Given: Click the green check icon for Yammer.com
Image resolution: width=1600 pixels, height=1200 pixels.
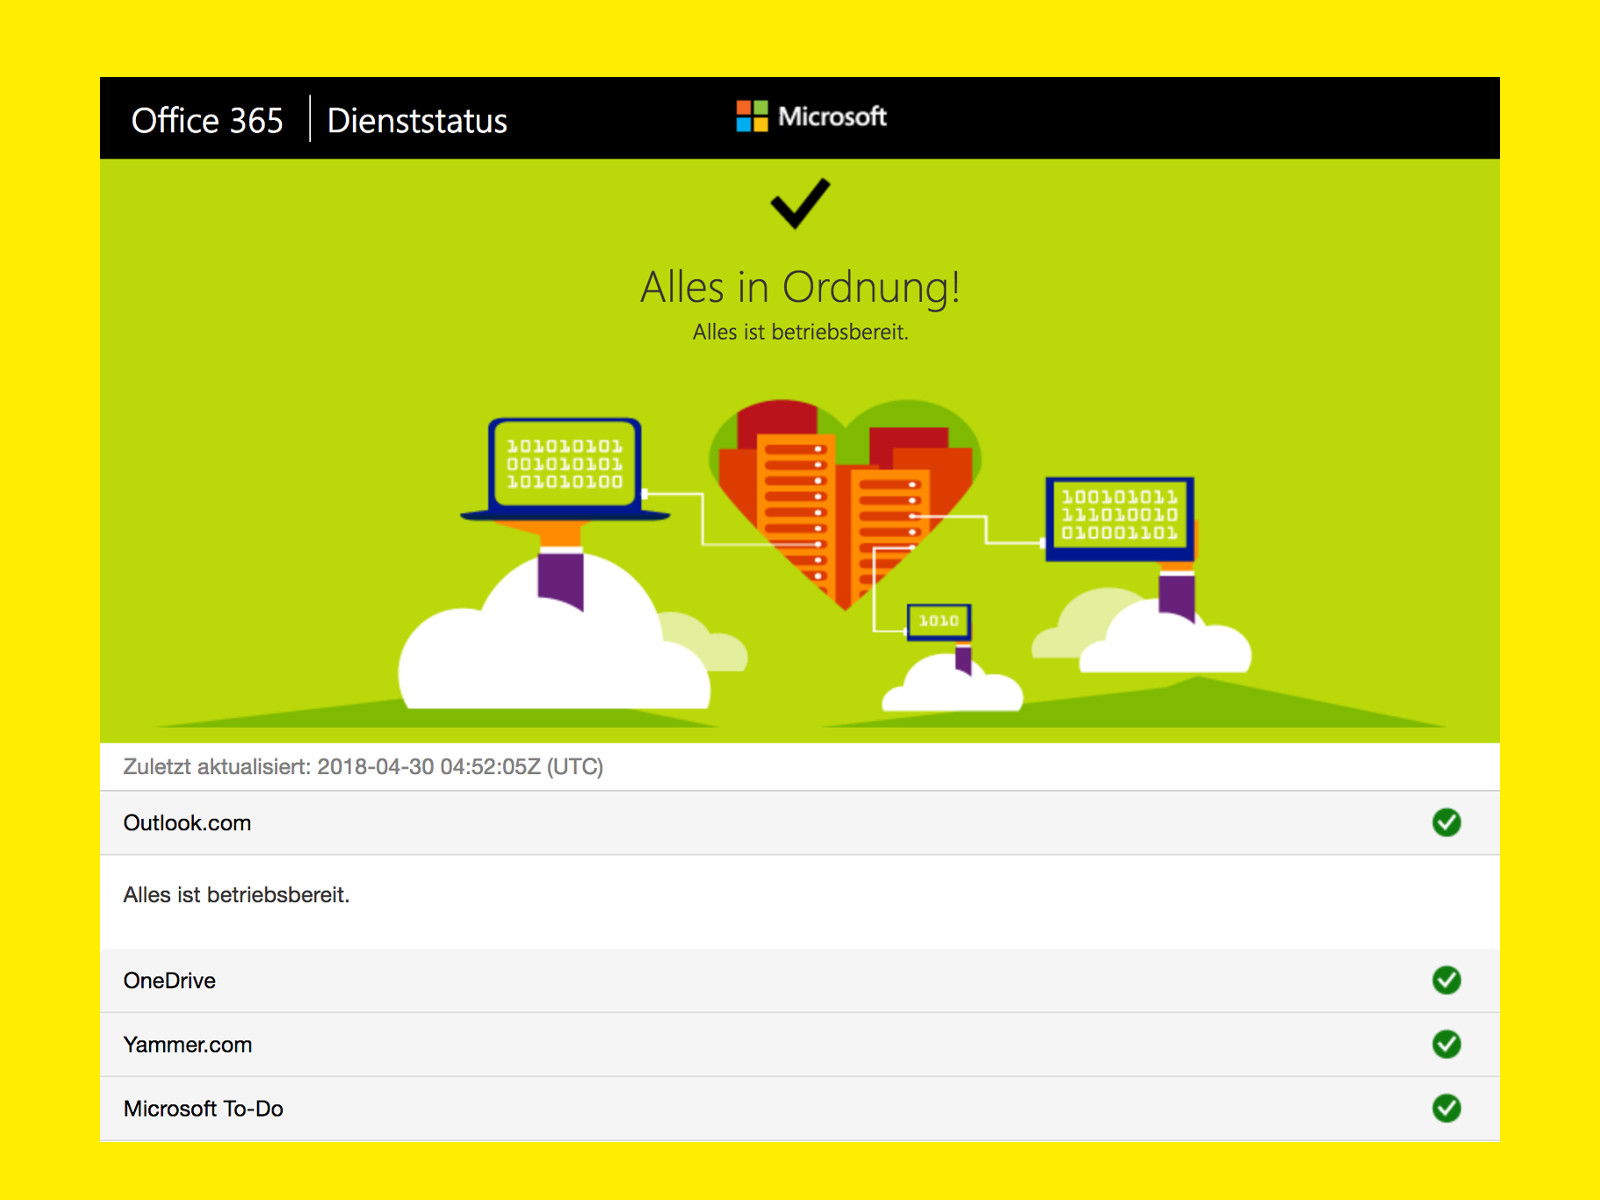Looking at the screenshot, I should pyautogui.click(x=1446, y=1044).
